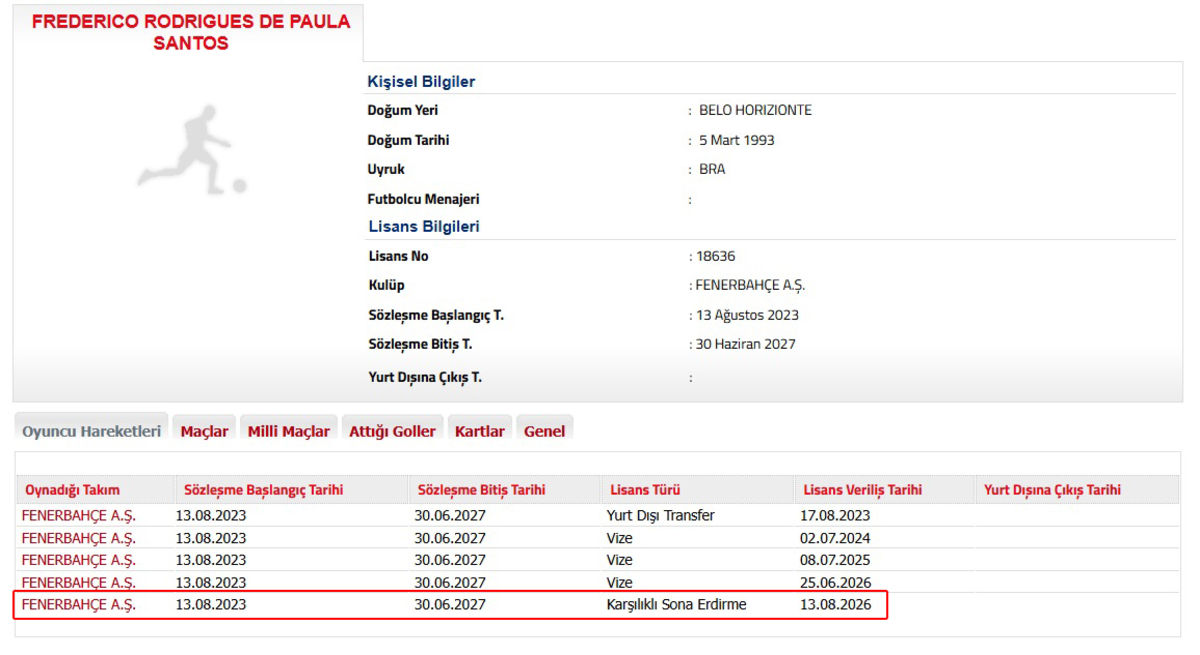Click license issue date 02.07.2024
1200x655 pixels.
click(x=835, y=538)
